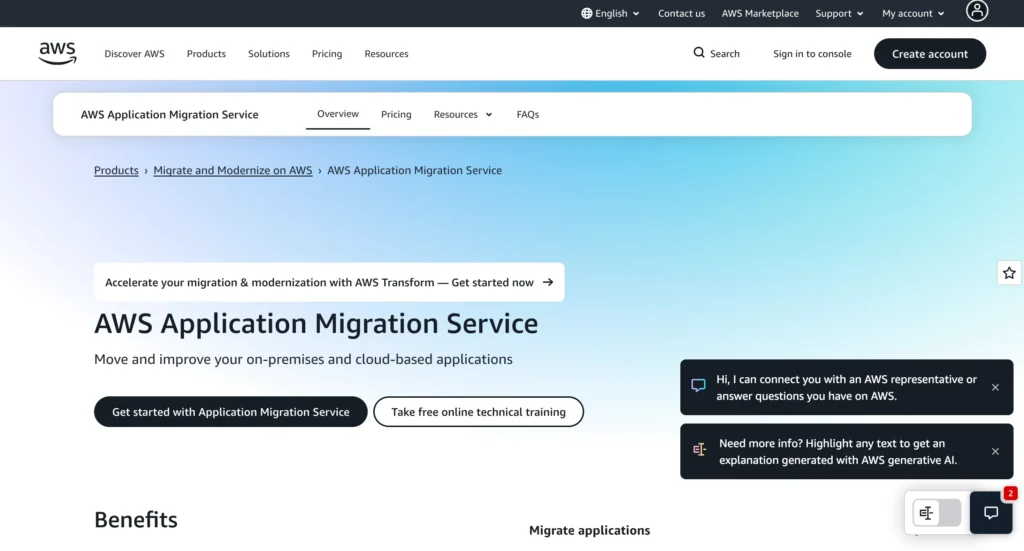The width and height of the screenshot is (1024, 551).
Task: Click the chat message icon in AWS representative notification
Action: [698, 385]
